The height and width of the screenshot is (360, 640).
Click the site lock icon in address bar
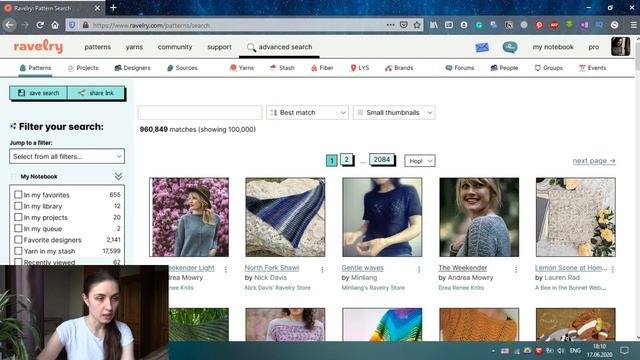coord(85,25)
